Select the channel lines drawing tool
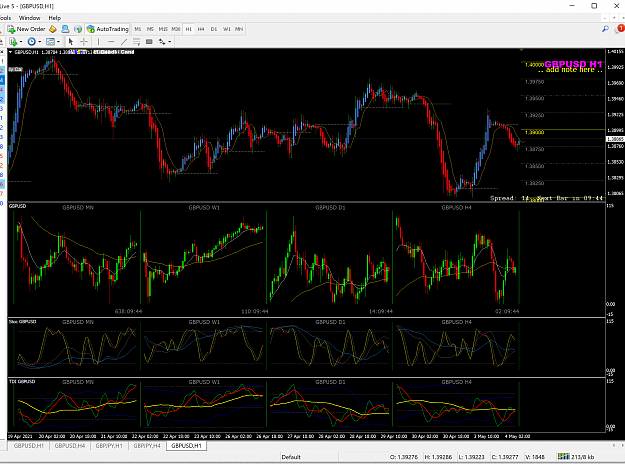This screenshot has width=625, height=464. tap(136, 41)
